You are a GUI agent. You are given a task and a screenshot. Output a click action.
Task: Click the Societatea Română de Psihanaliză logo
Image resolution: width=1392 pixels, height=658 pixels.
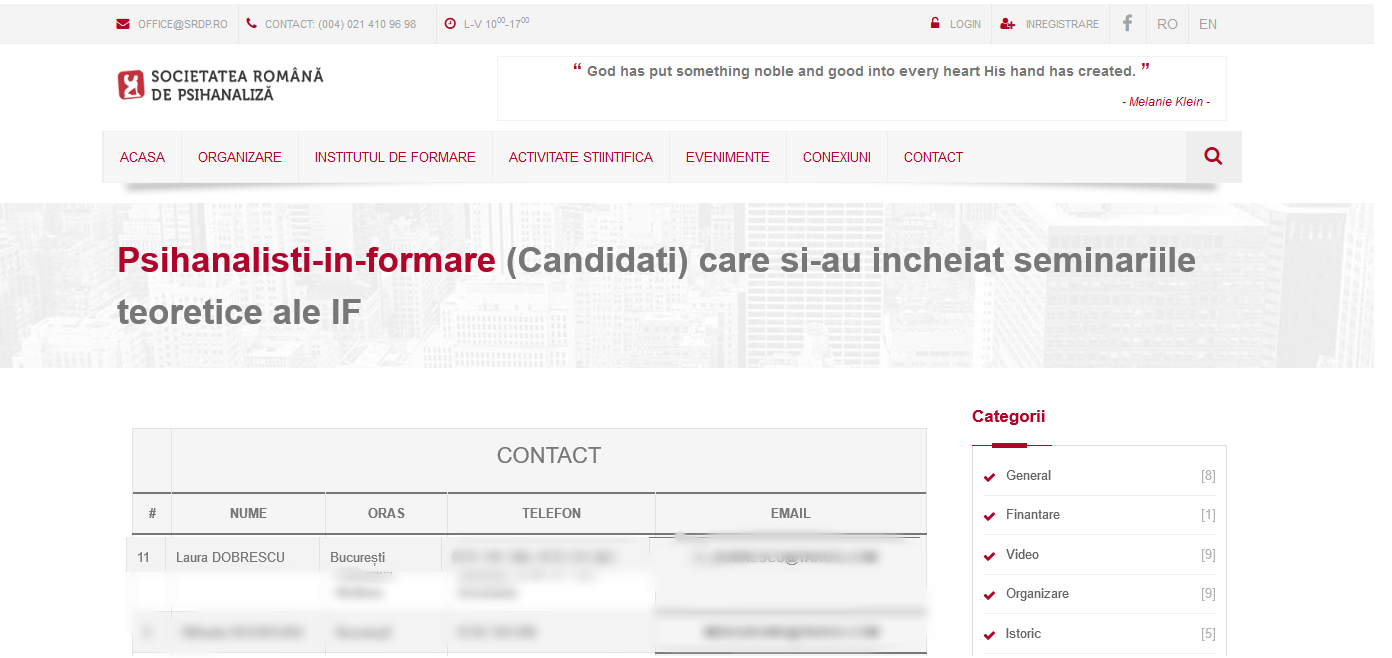coord(220,85)
